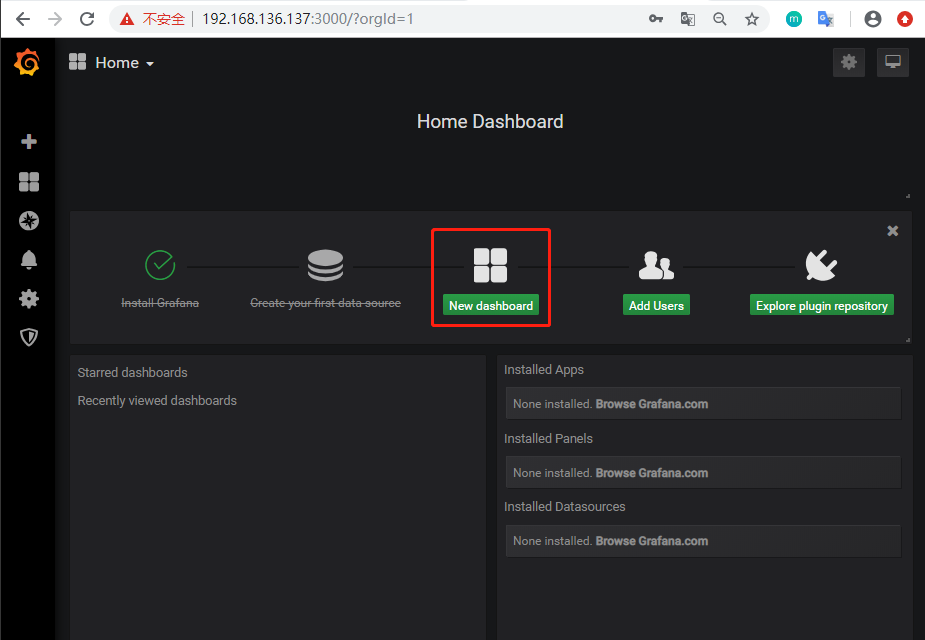Click Recently viewed dashboards heading

click(x=157, y=401)
